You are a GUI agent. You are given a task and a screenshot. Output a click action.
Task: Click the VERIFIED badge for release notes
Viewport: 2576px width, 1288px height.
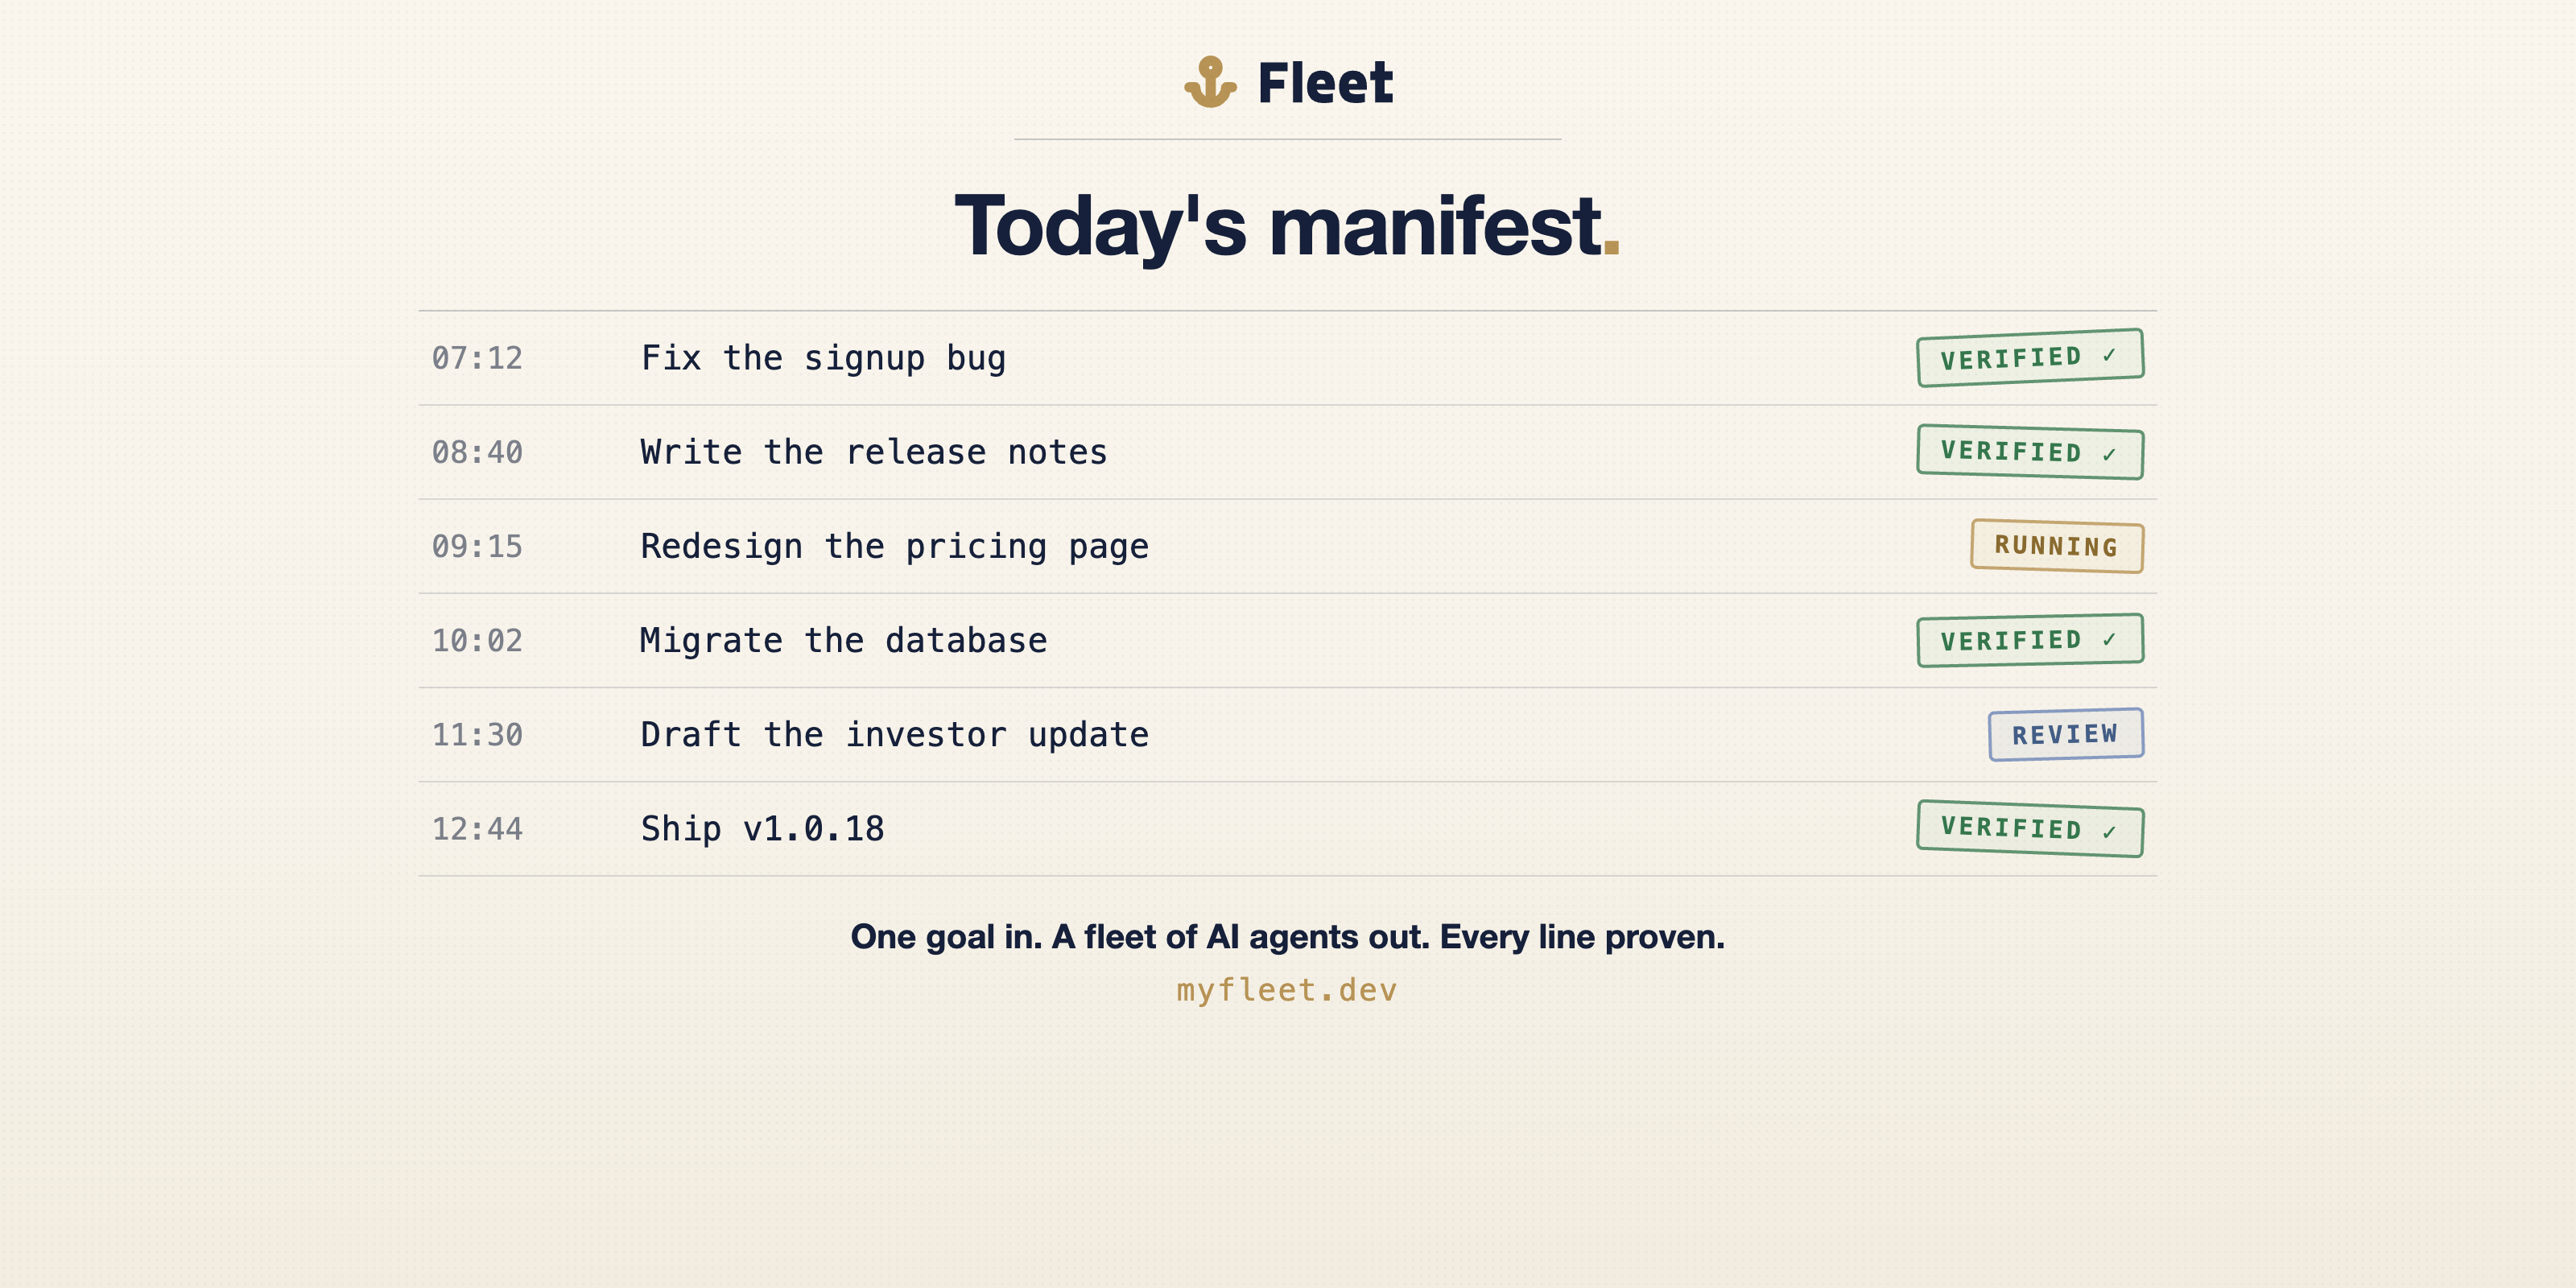click(2030, 452)
